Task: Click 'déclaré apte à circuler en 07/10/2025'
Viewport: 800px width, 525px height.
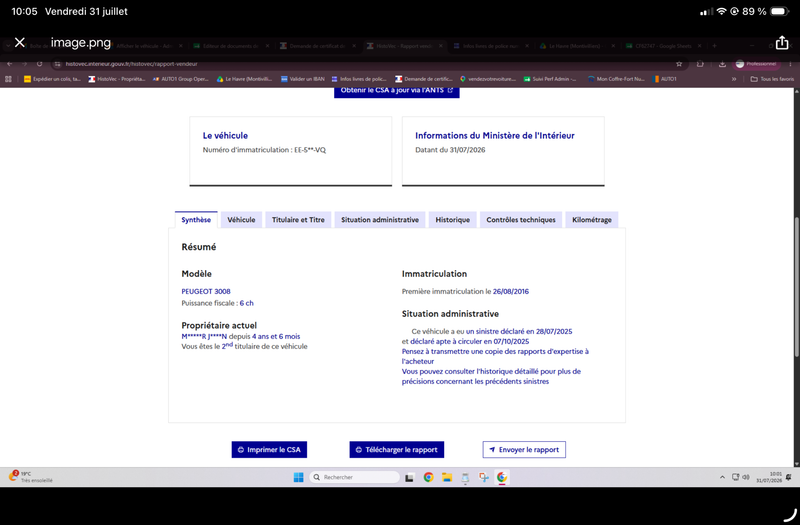Action: click(469, 341)
